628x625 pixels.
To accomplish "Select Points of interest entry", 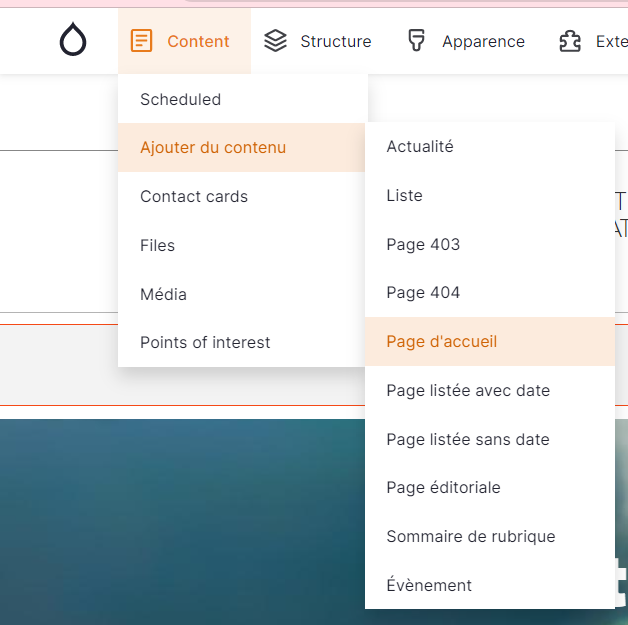I will click(x=205, y=343).
